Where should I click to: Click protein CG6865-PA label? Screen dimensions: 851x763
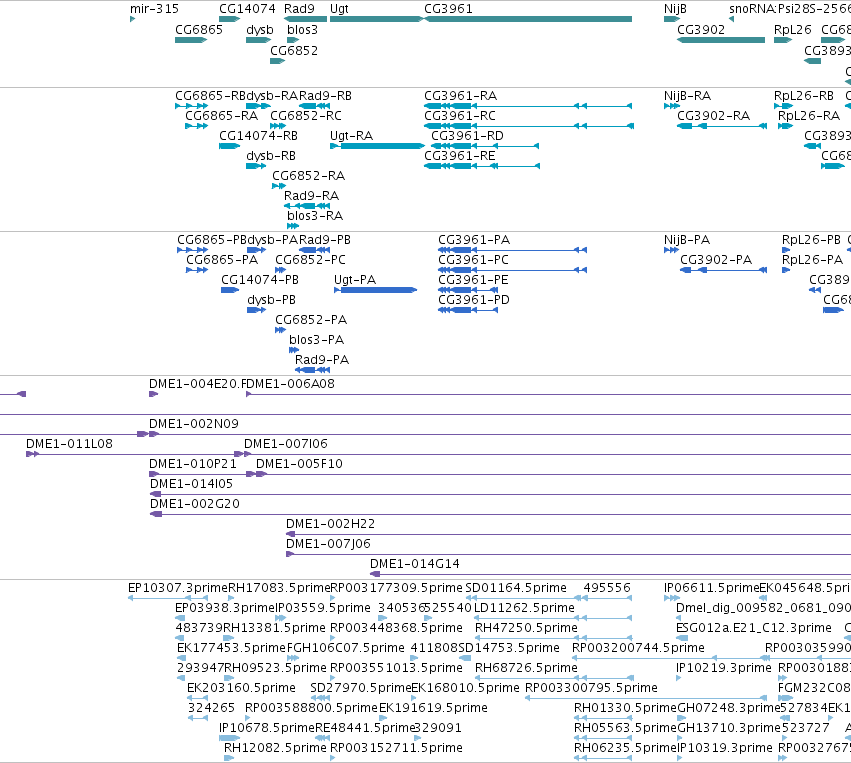coord(222,259)
